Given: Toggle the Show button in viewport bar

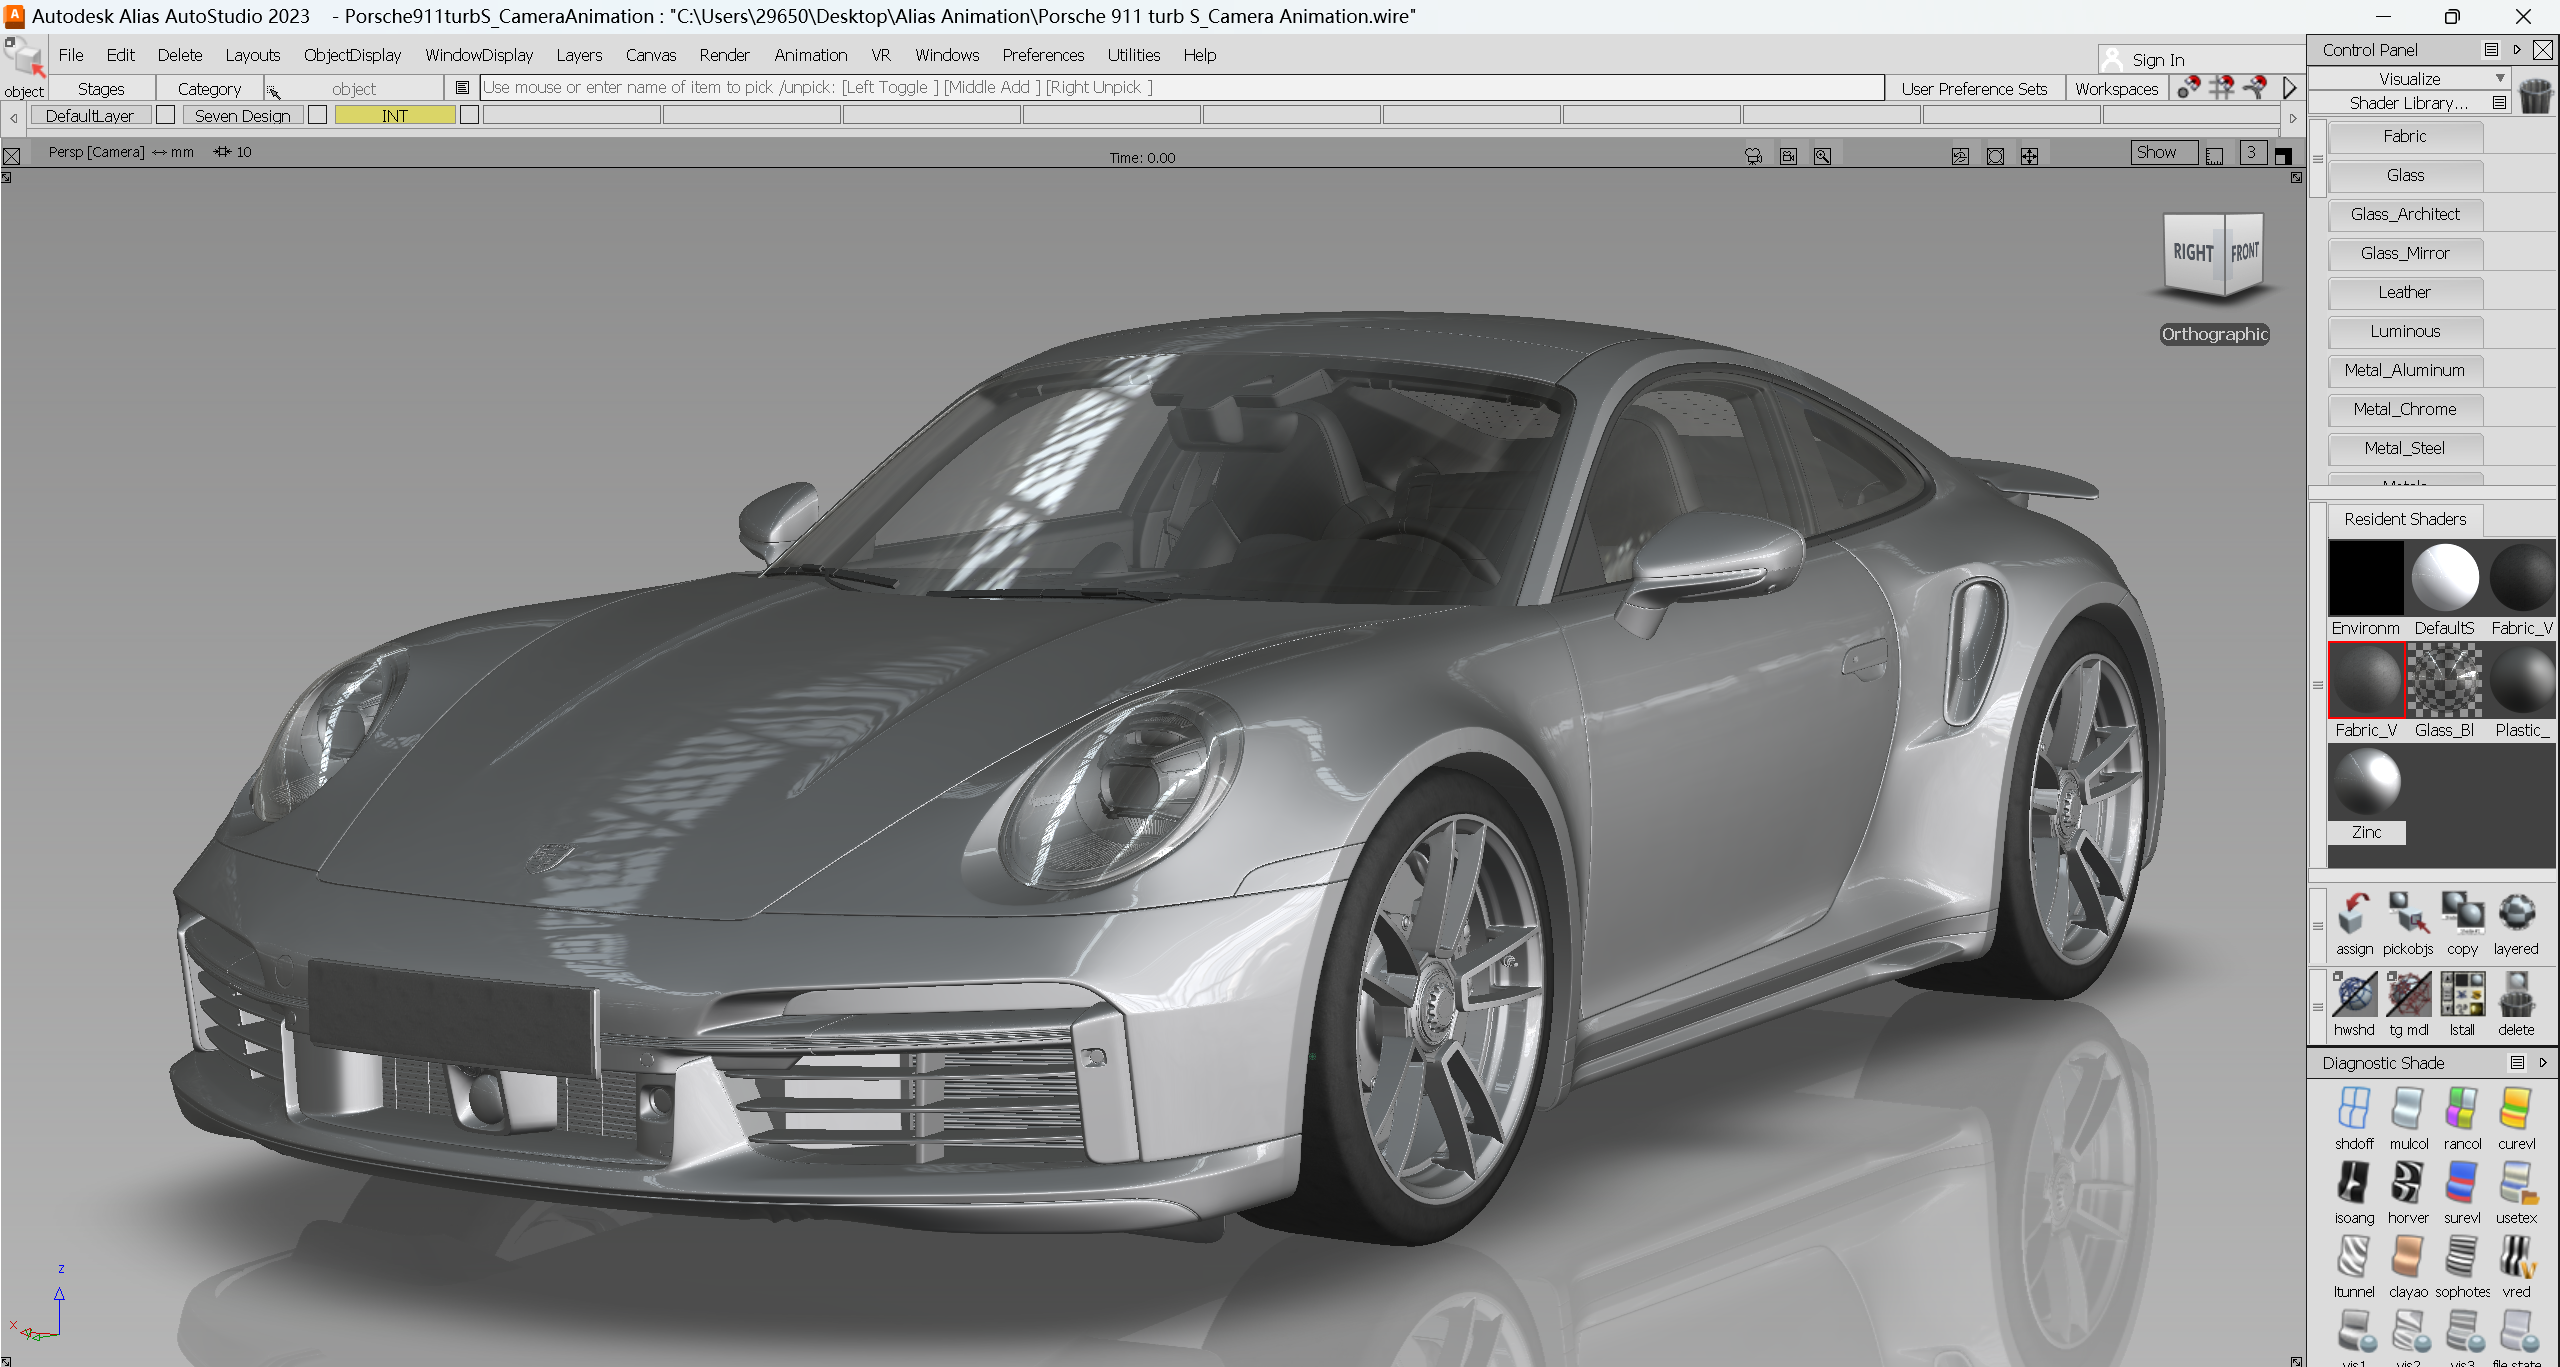Looking at the screenshot, I should 2161,152.
